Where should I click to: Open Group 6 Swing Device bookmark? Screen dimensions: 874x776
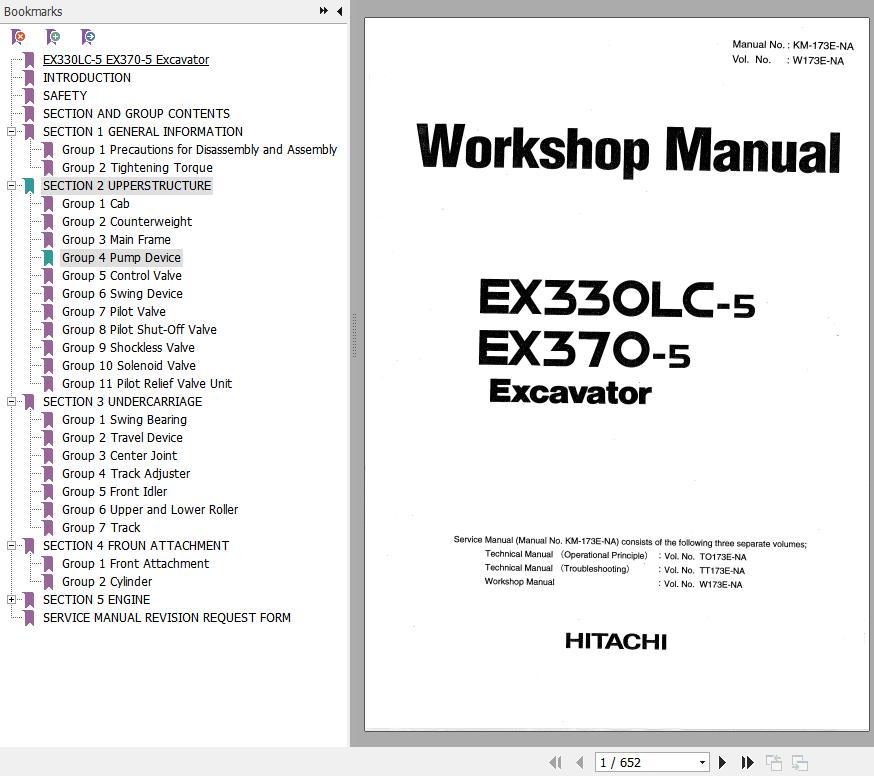tap(123, 294)
